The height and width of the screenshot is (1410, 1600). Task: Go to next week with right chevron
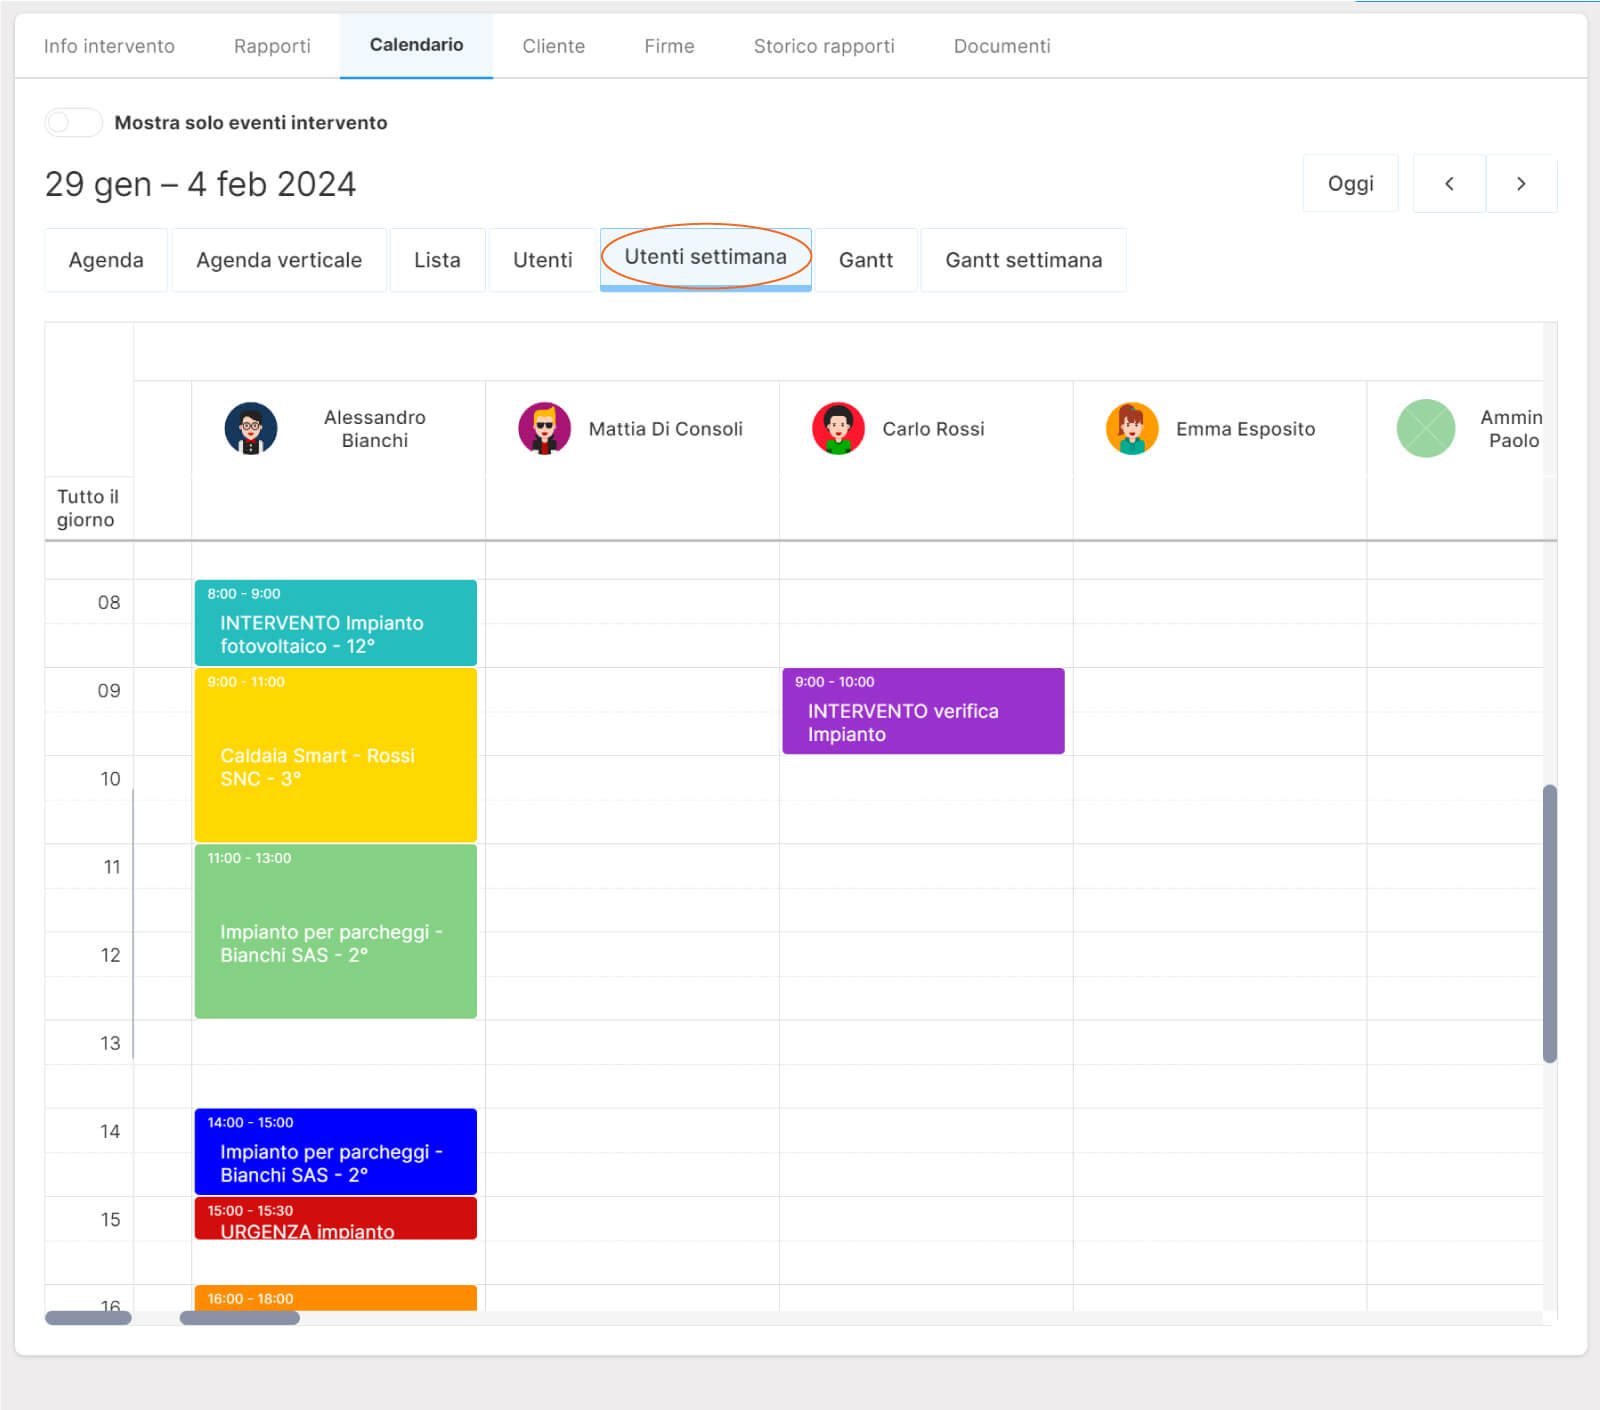coord(1521,184)
